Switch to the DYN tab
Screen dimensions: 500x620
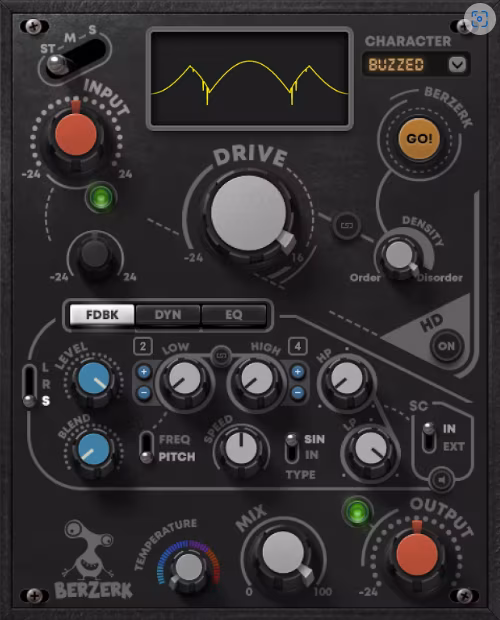pos(168,315)
